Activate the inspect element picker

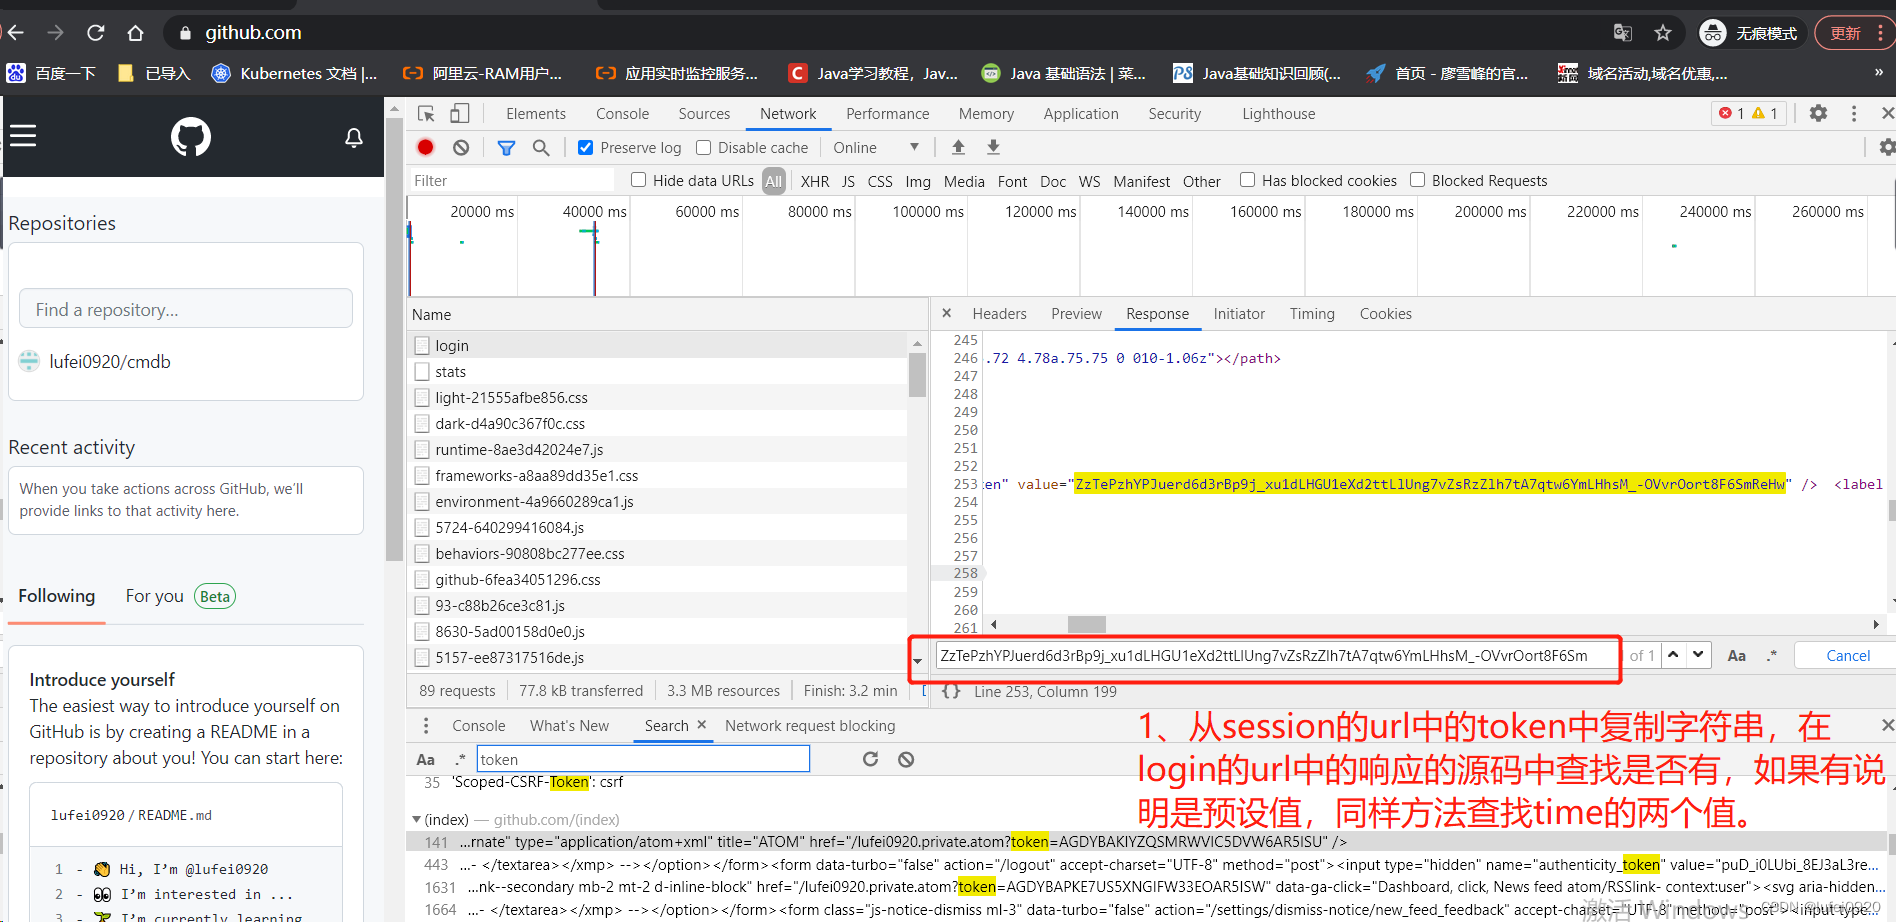pos(427,114)
